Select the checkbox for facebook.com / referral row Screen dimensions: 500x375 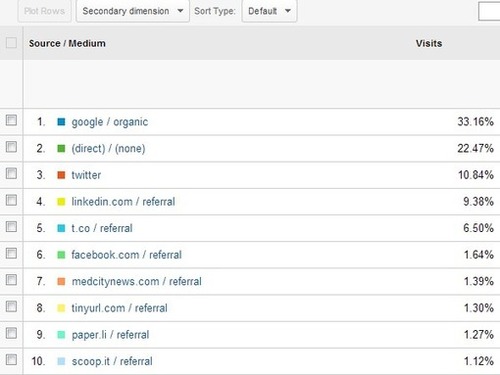click(11, 253)
